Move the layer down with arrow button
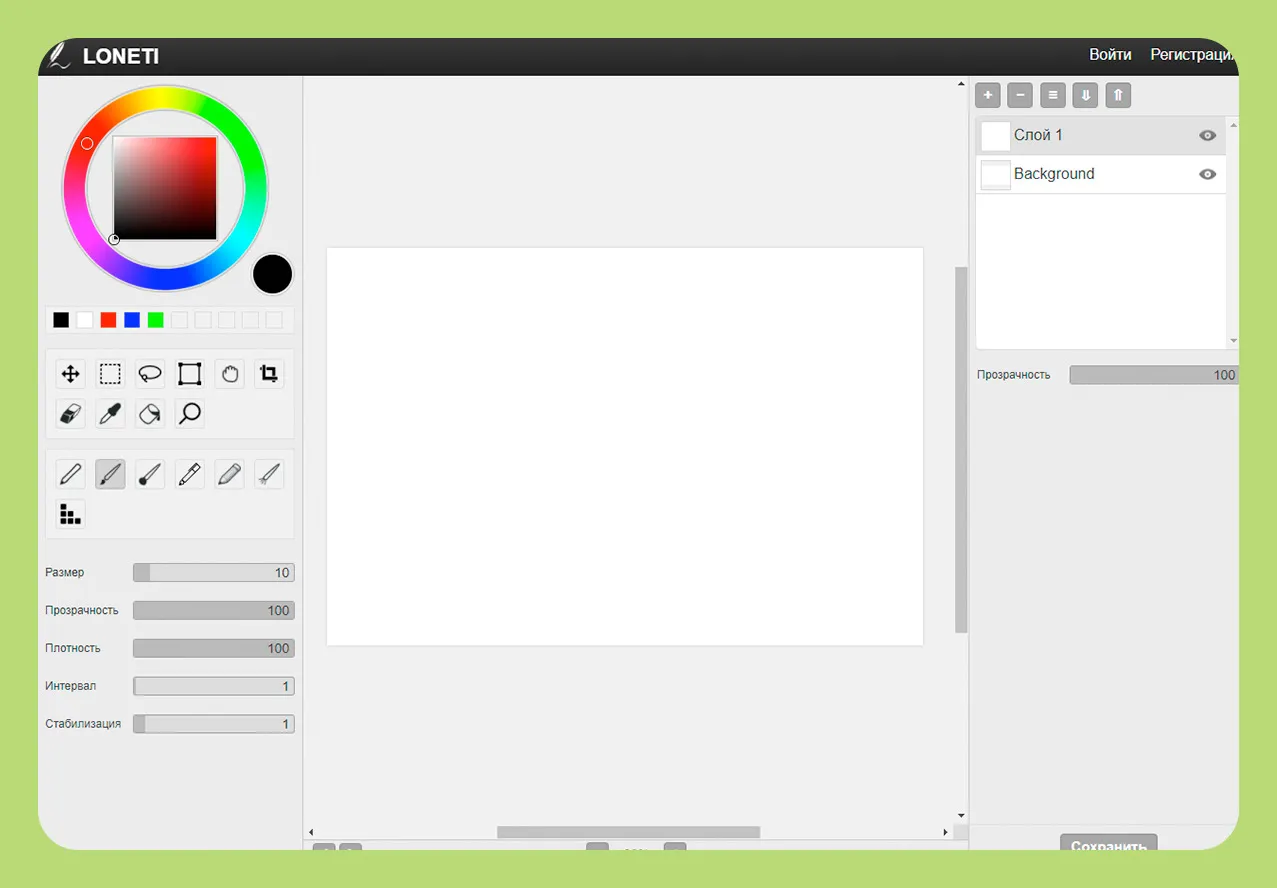The image size is (1277, 888). point(1085,95)
